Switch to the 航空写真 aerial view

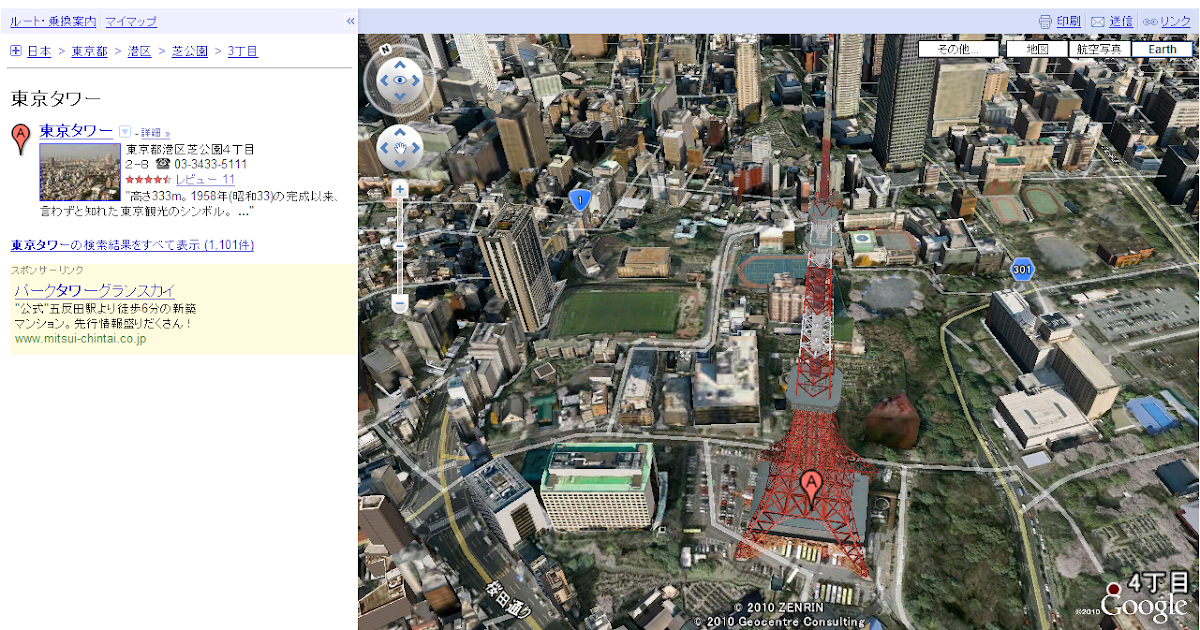click(x=1100, y=49)
